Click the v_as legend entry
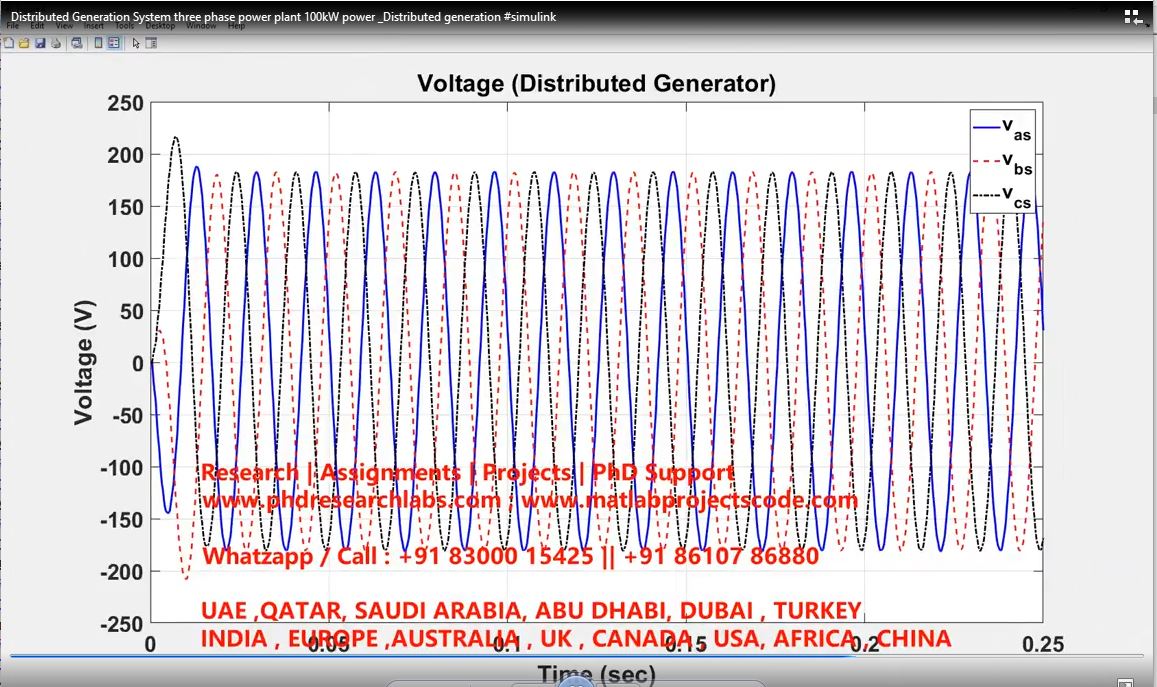 coord(1003,128)
